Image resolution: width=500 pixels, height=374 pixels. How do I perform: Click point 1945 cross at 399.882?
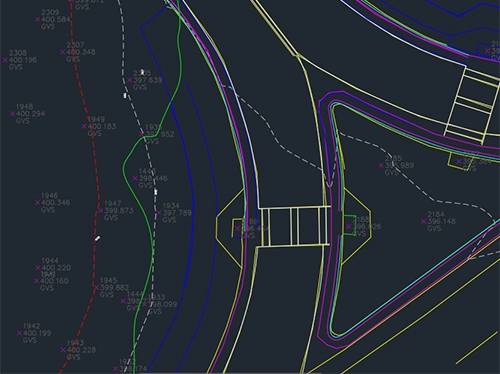tap(96, 288)
